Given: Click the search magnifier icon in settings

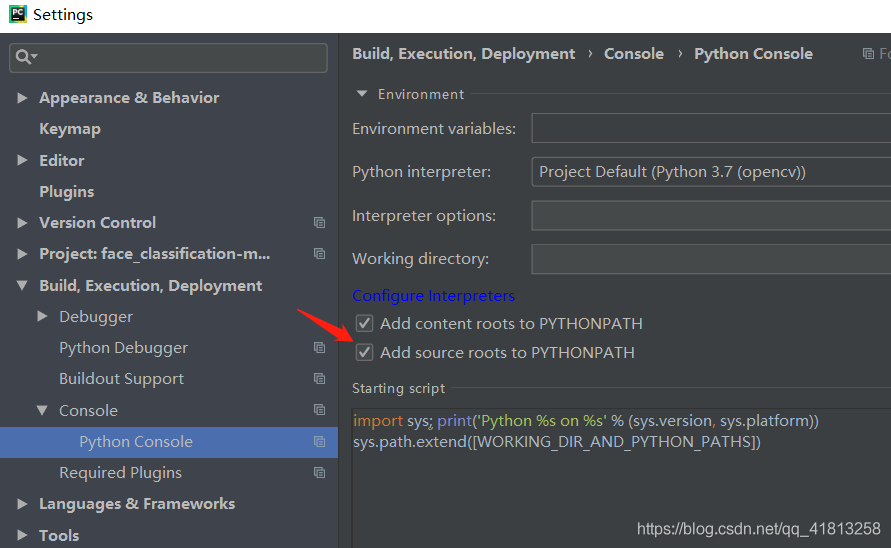Looking at the screenshot, I should pyautogui.click(x=23, y=58).
